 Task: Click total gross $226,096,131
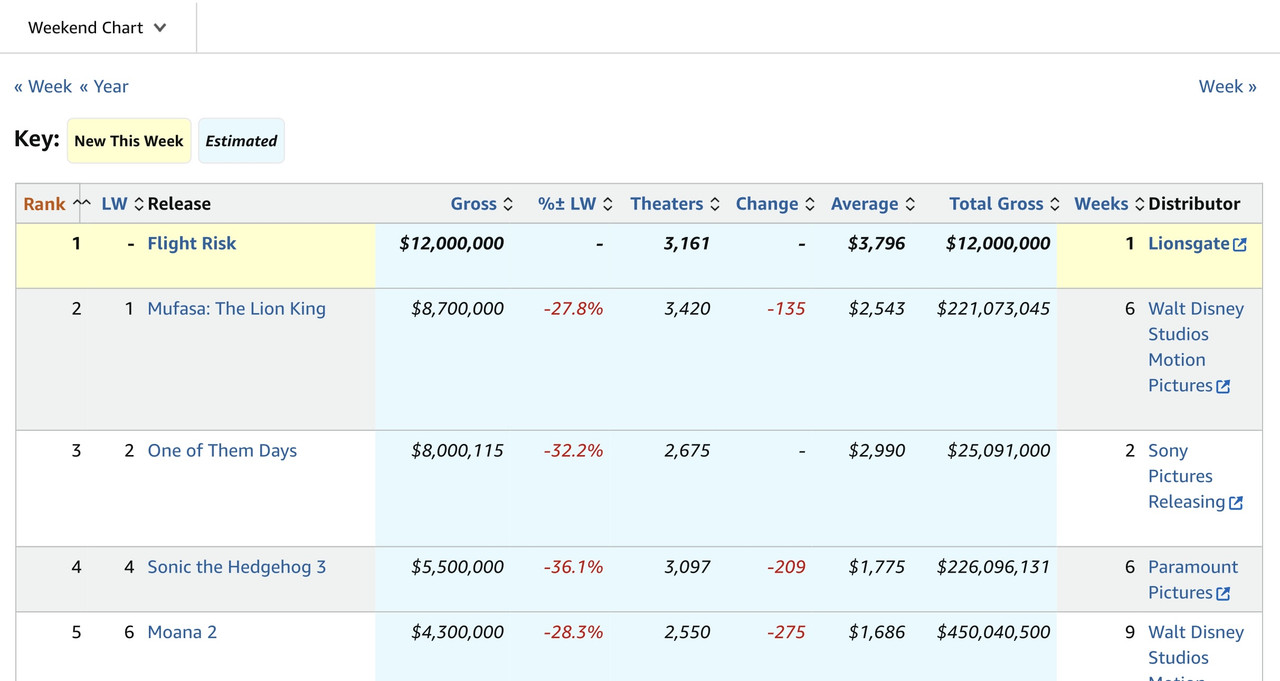pyautogui.click(x=994, y=567)
